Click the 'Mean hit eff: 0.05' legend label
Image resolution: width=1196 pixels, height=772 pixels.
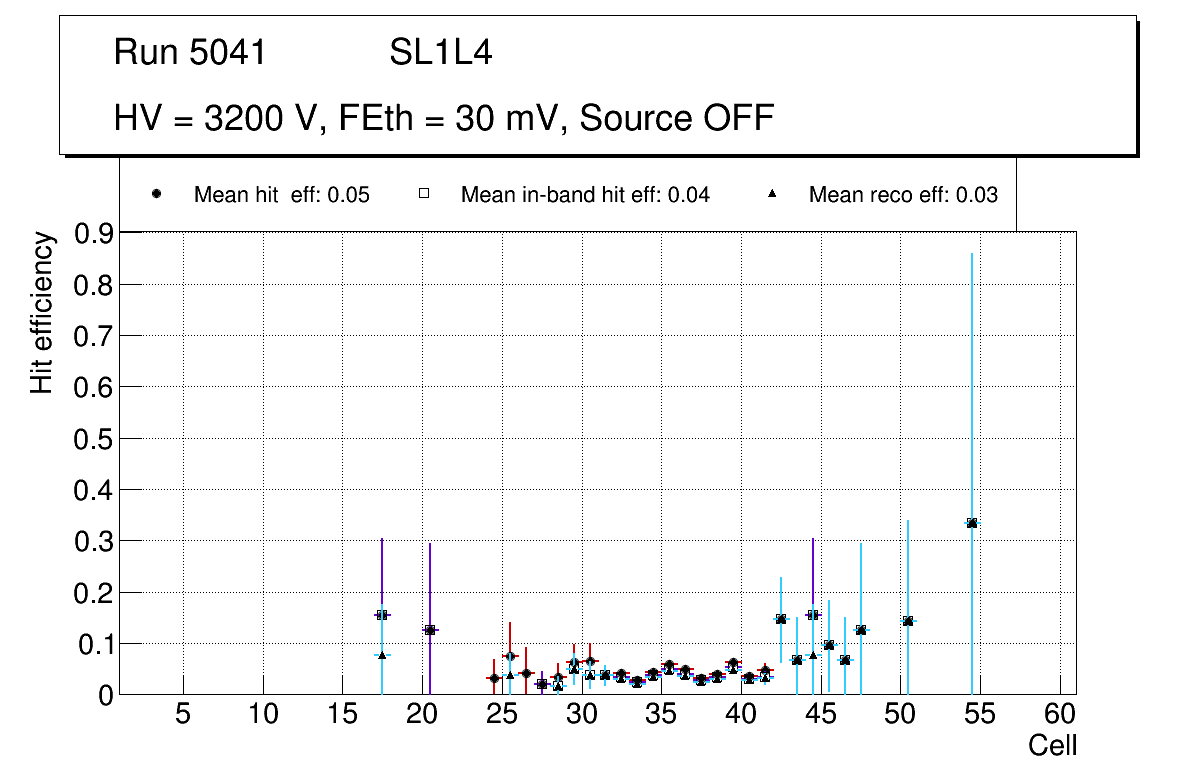click(281, 195)
